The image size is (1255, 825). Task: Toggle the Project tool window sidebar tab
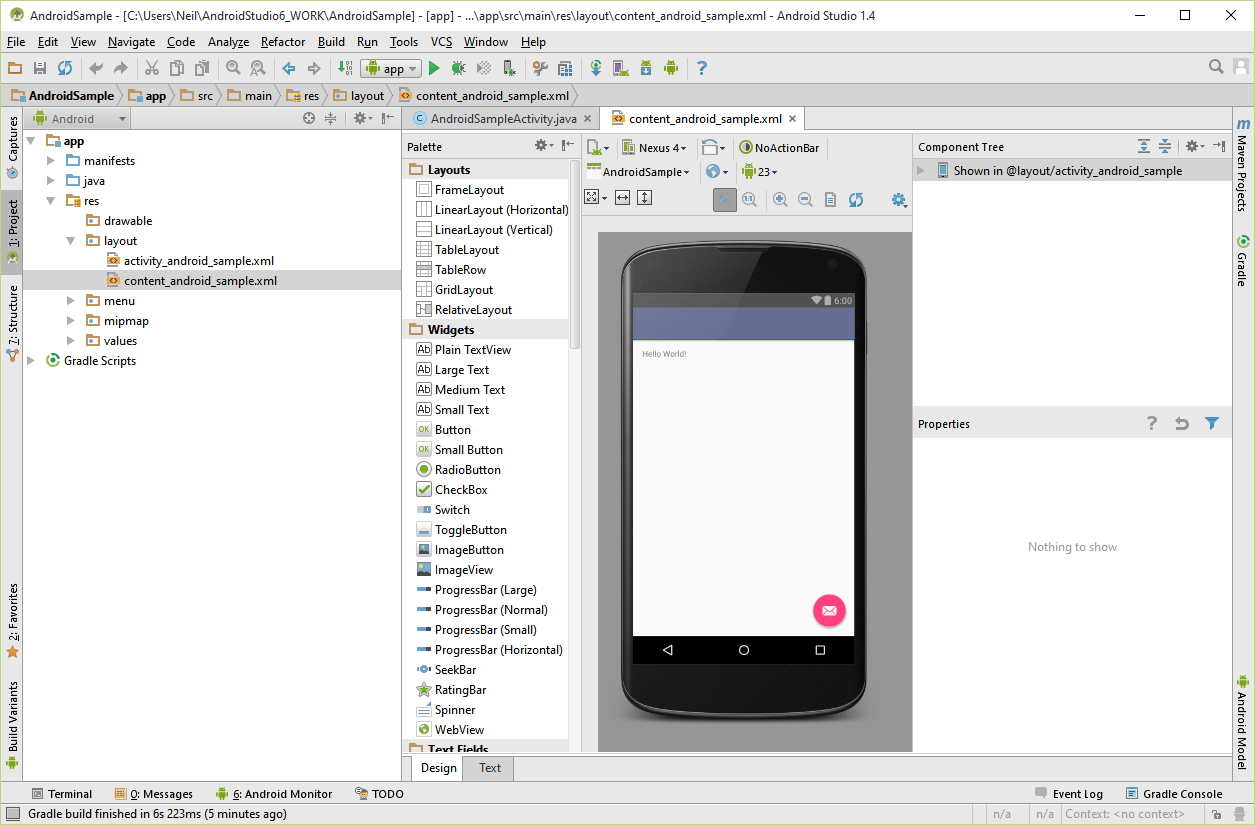pyautogui.click(x=13, y=224)
